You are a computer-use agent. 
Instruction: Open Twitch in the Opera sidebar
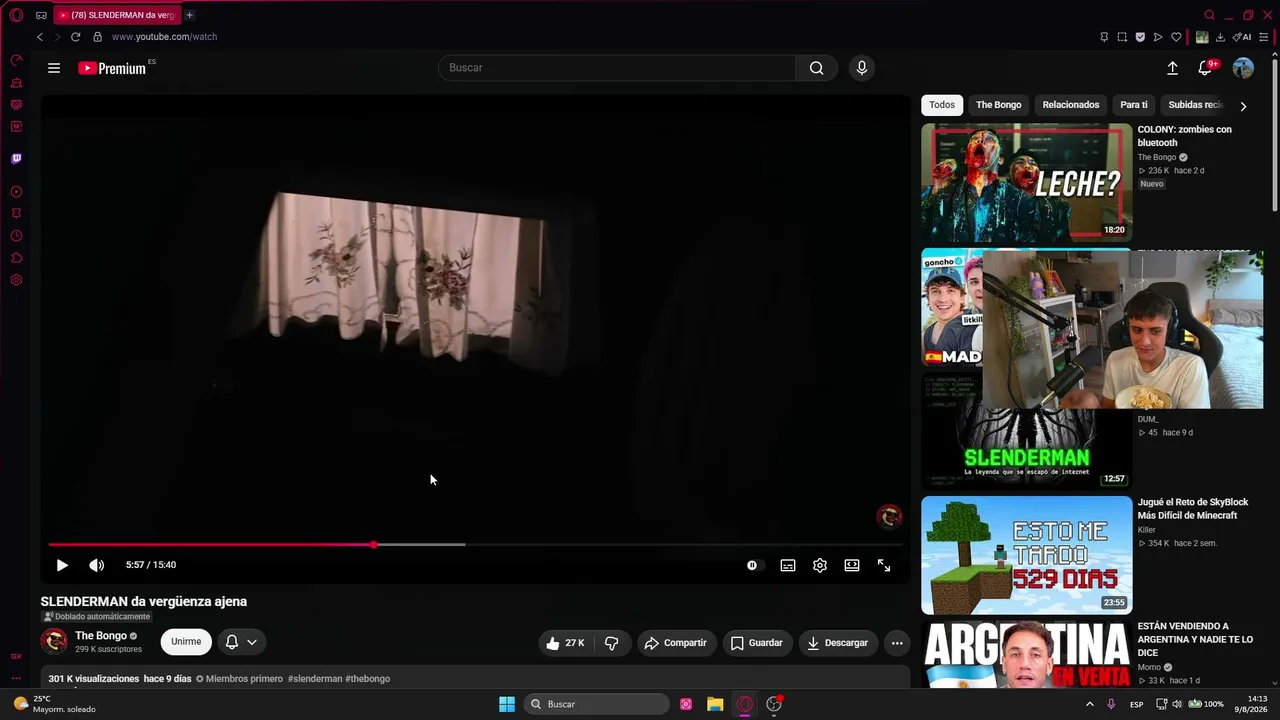pos(16,158)
